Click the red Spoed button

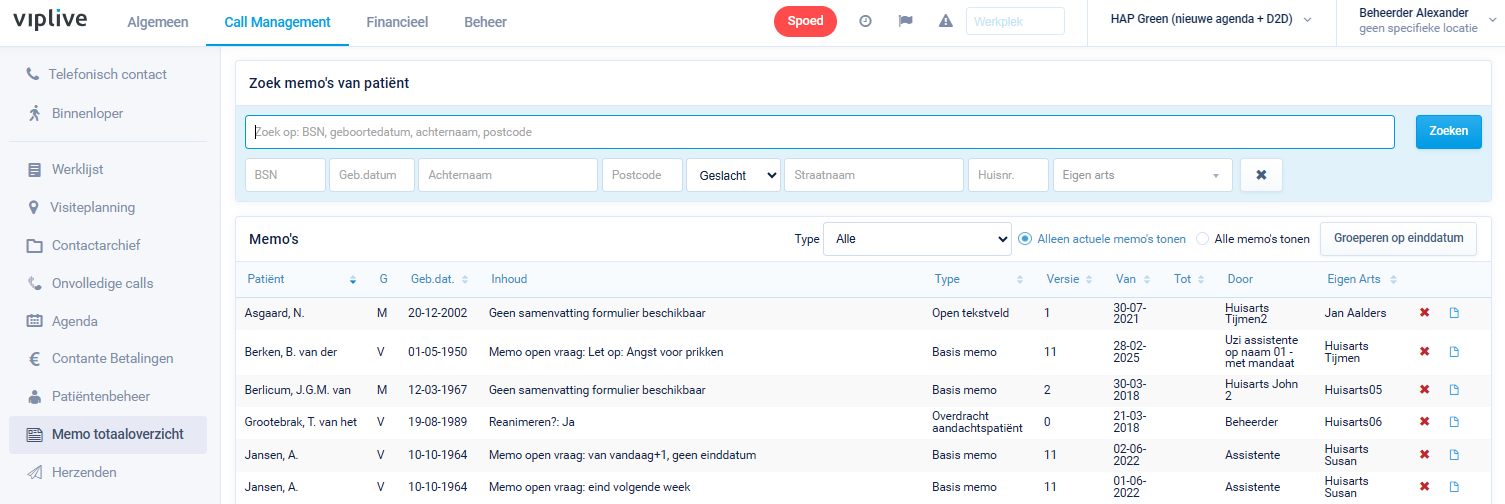click(x=805, y=22)
